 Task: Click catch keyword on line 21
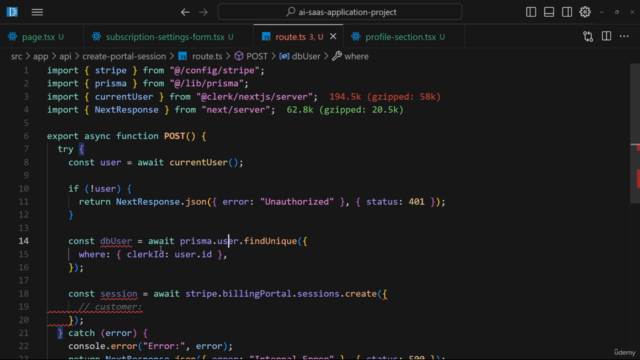[x=81, y=333]
